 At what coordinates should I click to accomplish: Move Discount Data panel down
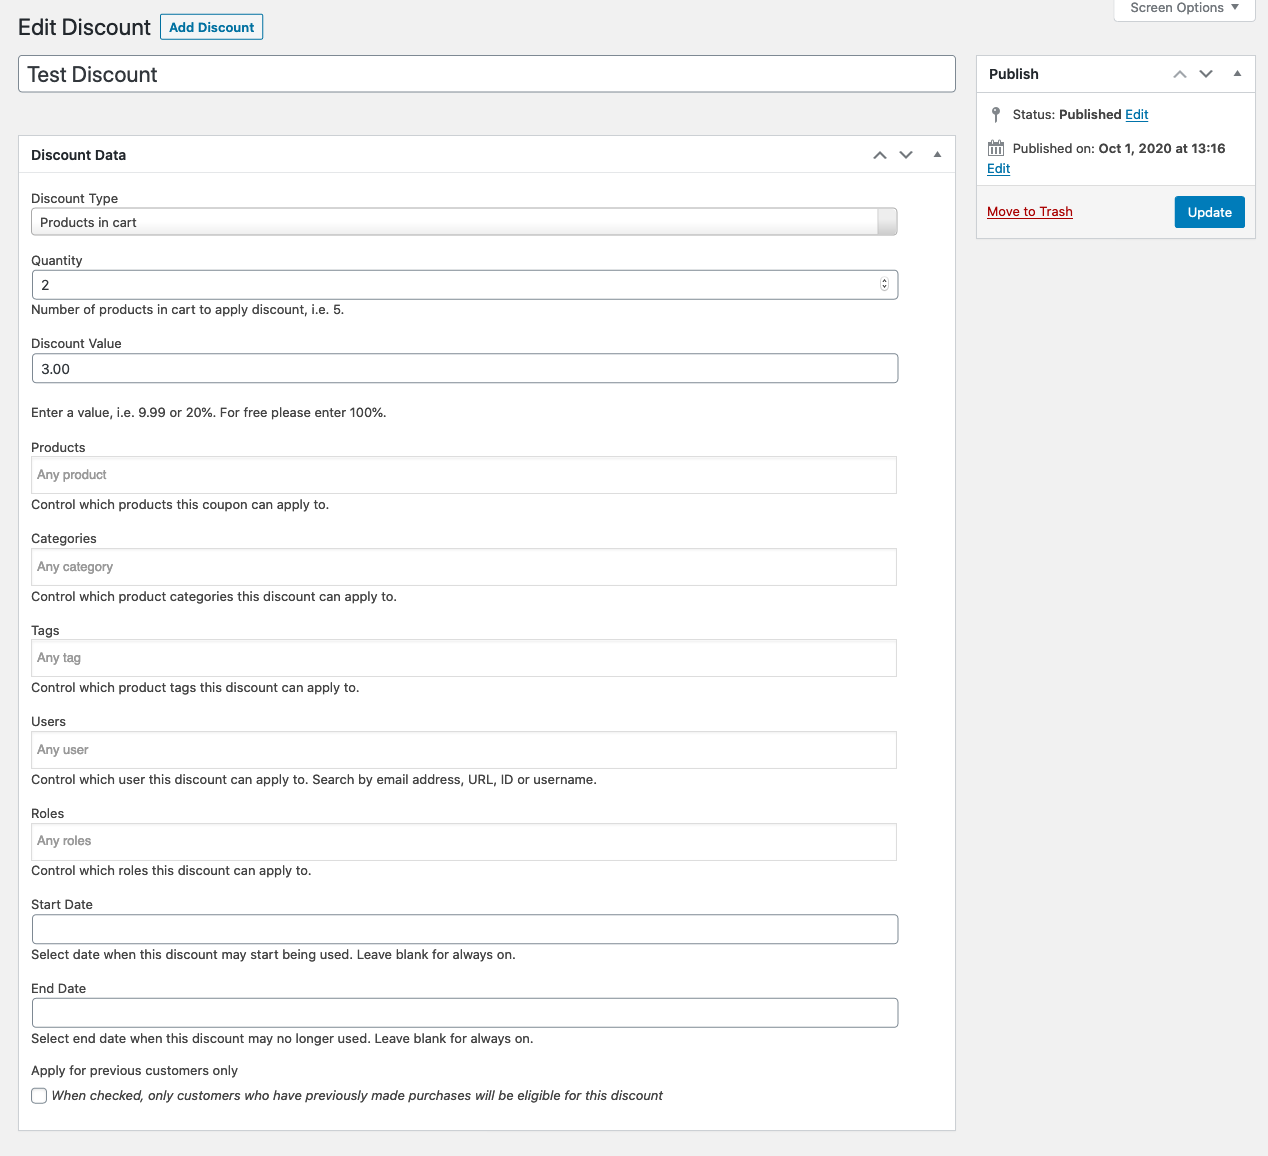pos(906,155)
